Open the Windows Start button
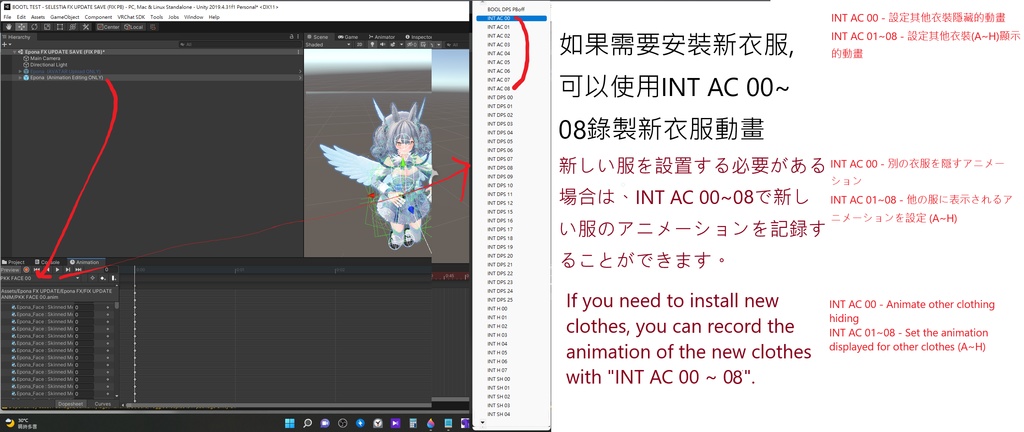Screen dimensions: 1024x432 coord(289,424)
